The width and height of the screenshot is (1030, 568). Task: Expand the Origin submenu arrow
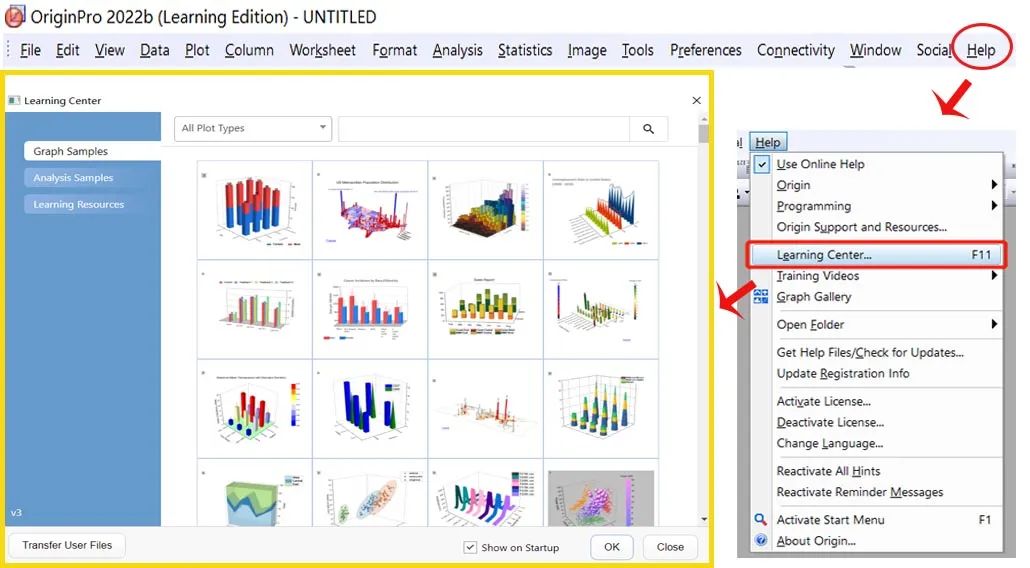[x=995, y=185]
